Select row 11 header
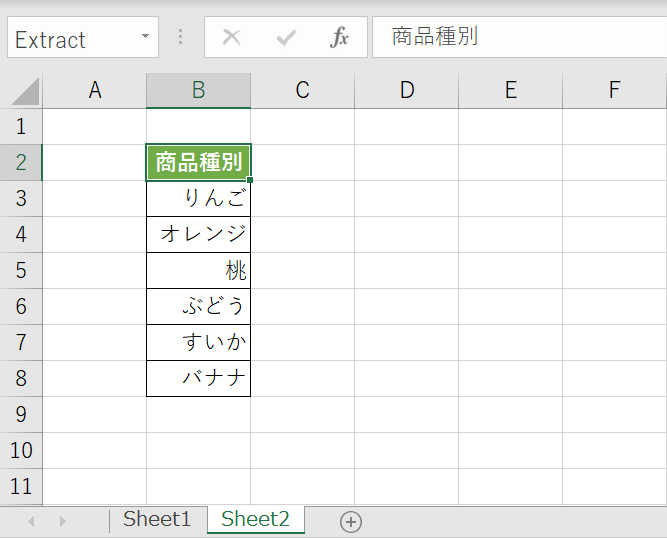This screenshot has width=667, height=538. click(21, 487)
